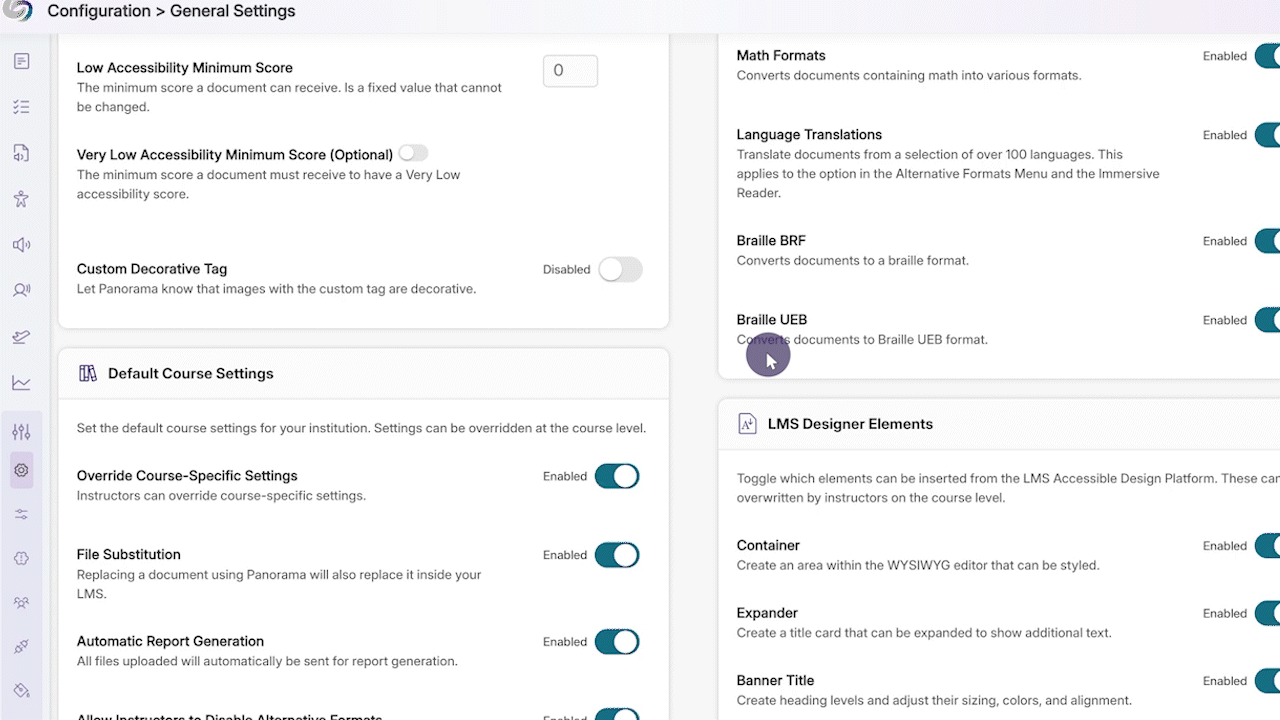
Task: Open the line chart analytics icon
Action: (21, 383)
